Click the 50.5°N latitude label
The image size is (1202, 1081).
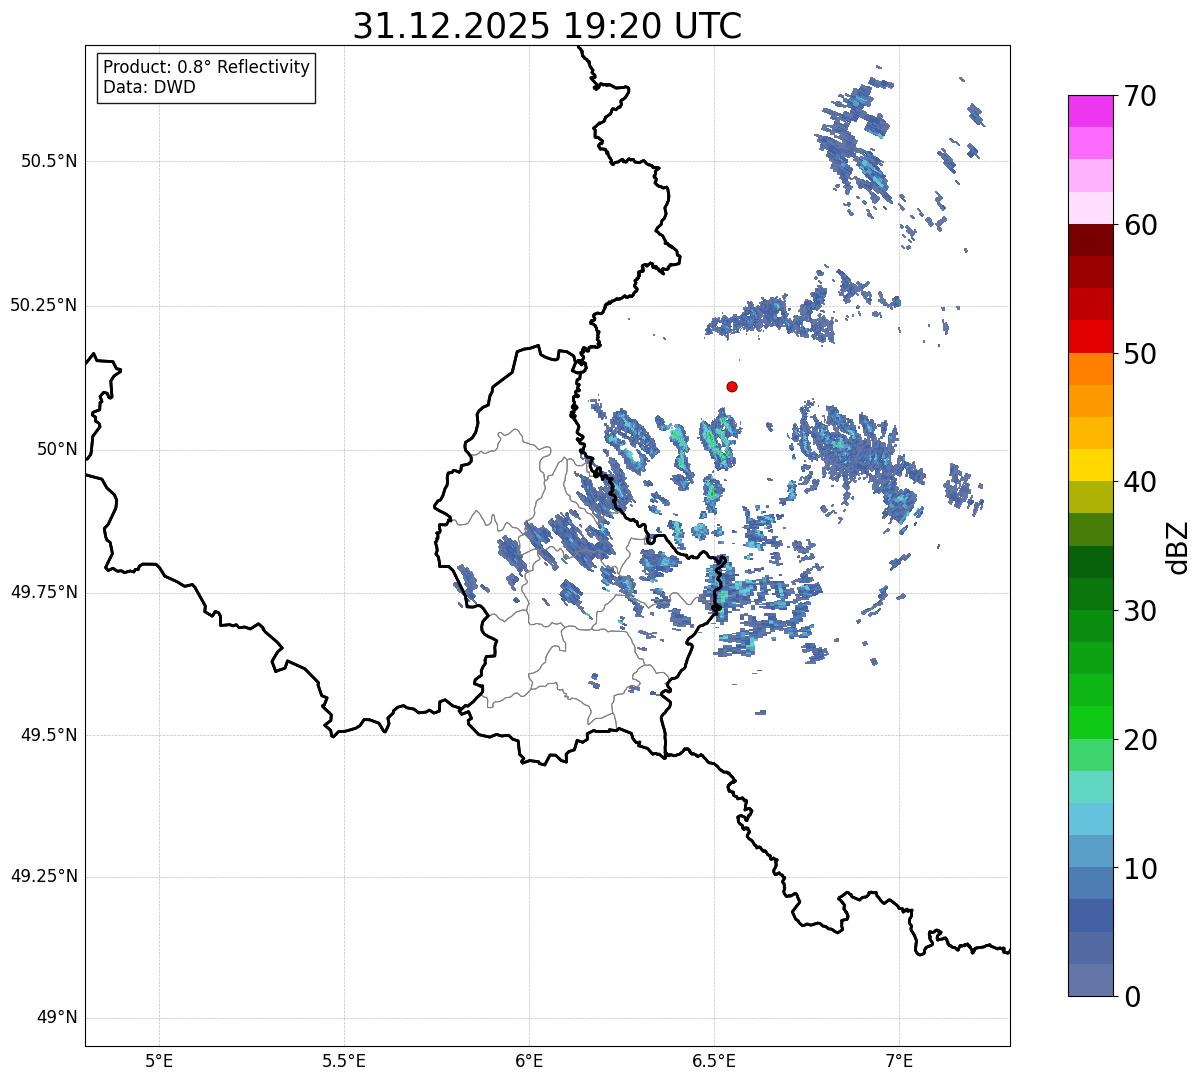pyautogui.click(x=49, y=161)
